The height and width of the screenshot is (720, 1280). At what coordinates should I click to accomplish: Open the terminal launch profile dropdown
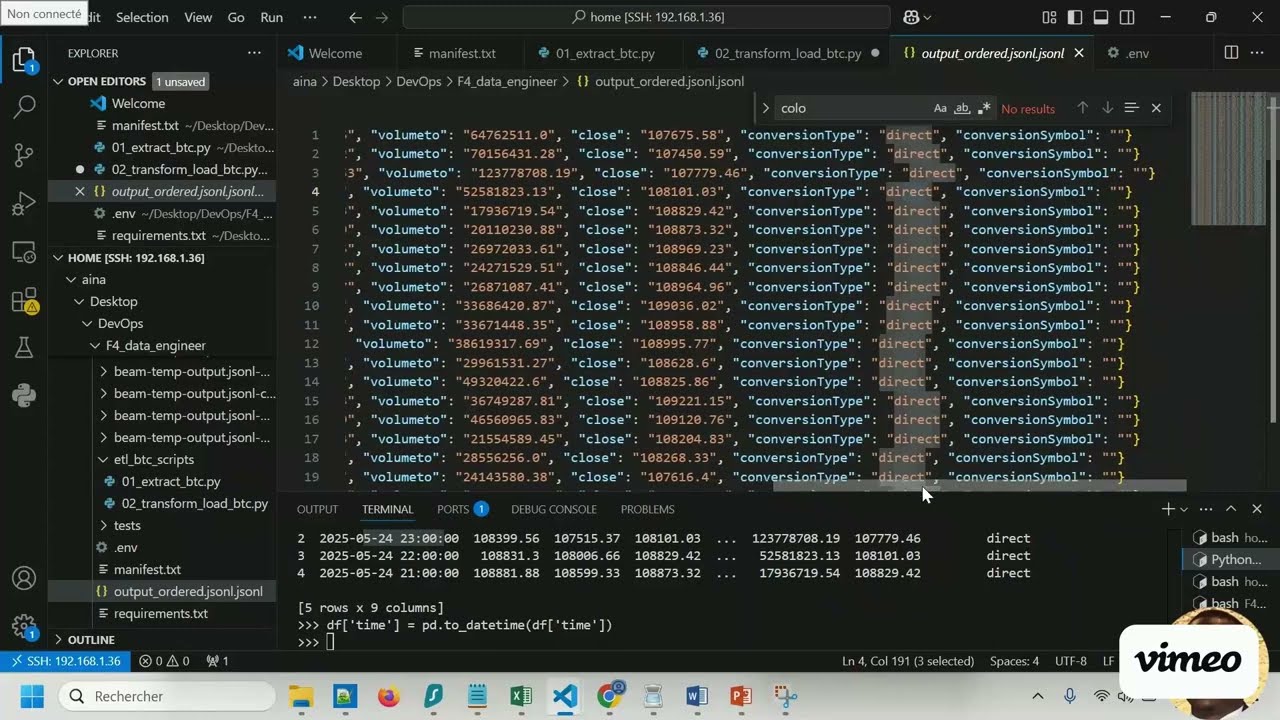point(1184,509)
